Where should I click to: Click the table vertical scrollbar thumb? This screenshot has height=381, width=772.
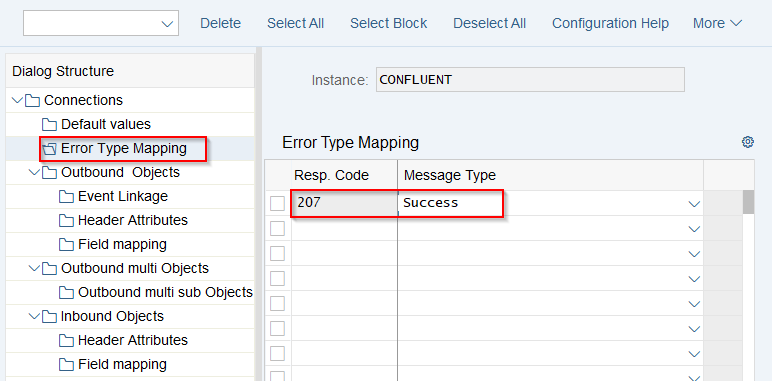pos(748,202)
